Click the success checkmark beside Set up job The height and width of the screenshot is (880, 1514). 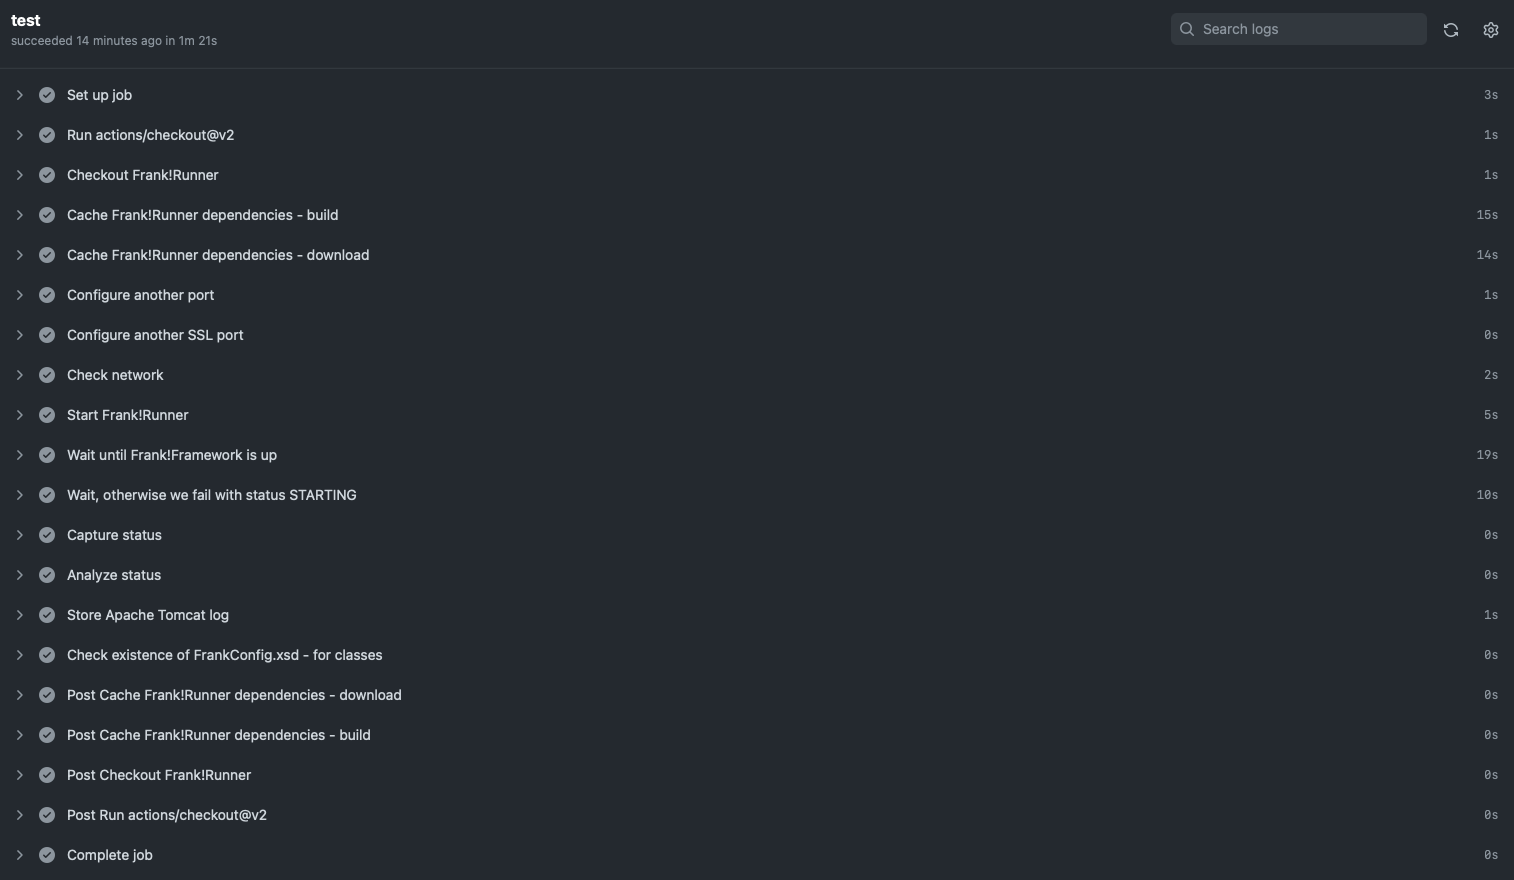pyautogui.click(x=47, y=95)
